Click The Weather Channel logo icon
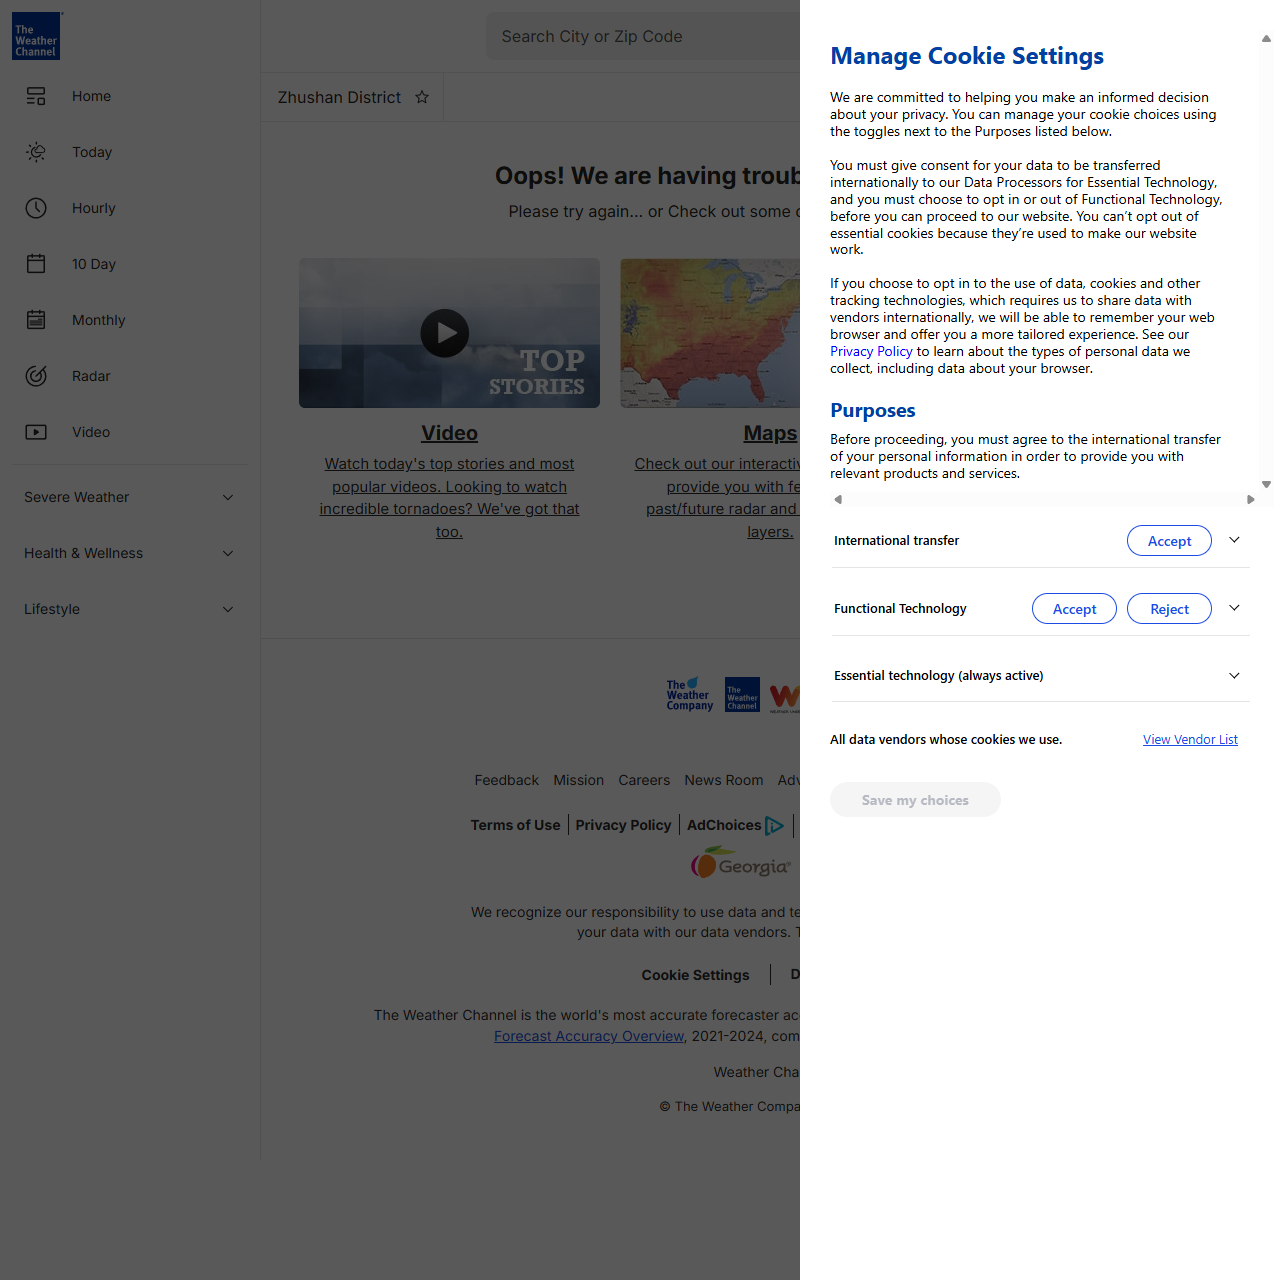Viewport: 1280px width, 1280px height. click(36, 36)
